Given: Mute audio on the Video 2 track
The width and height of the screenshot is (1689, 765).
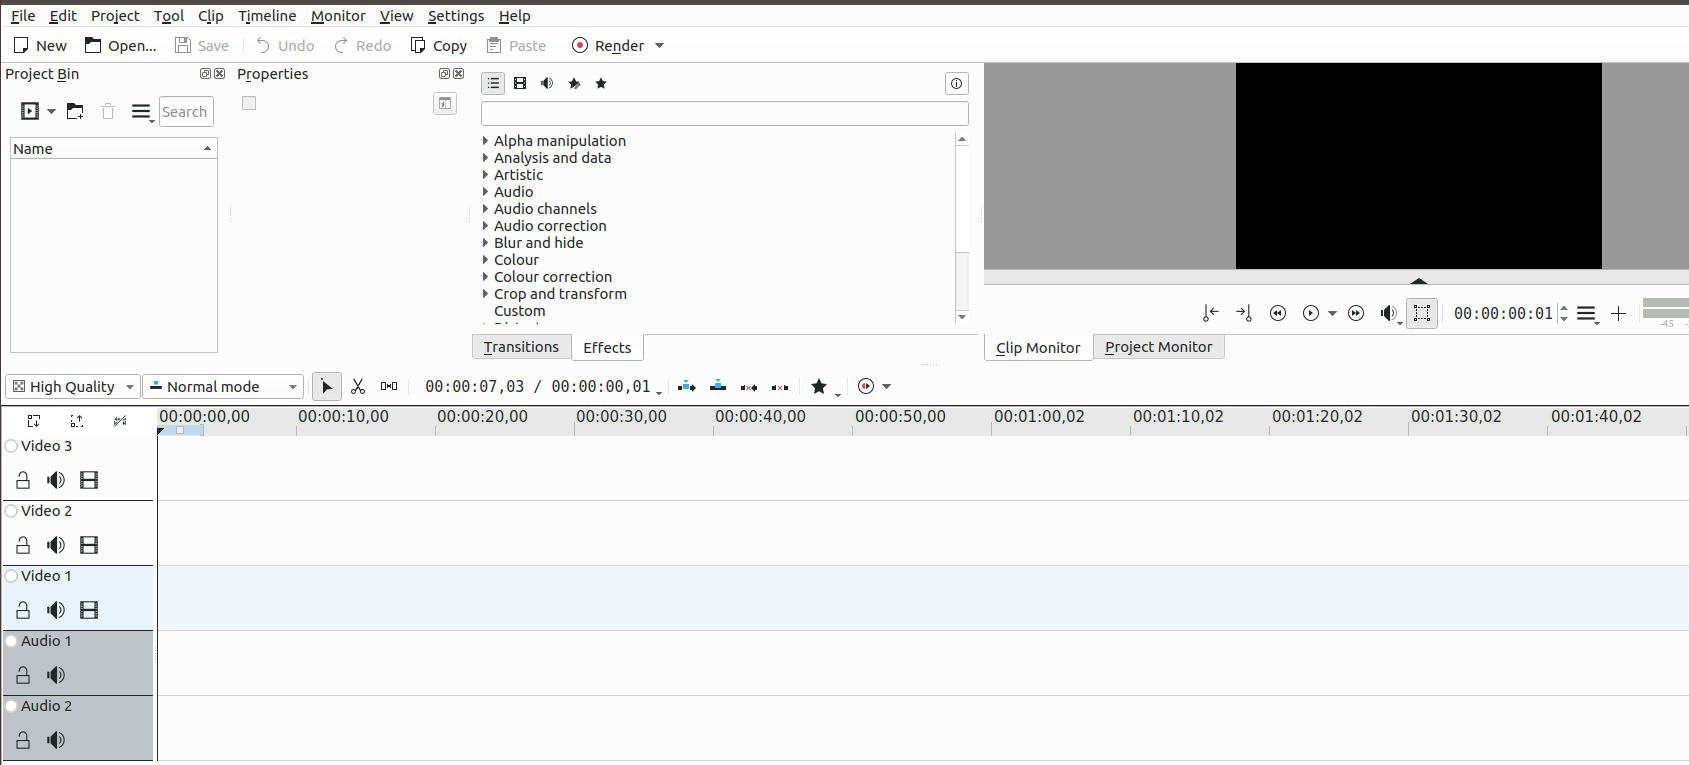Looking at the screenshot, I should pos(56,546).
